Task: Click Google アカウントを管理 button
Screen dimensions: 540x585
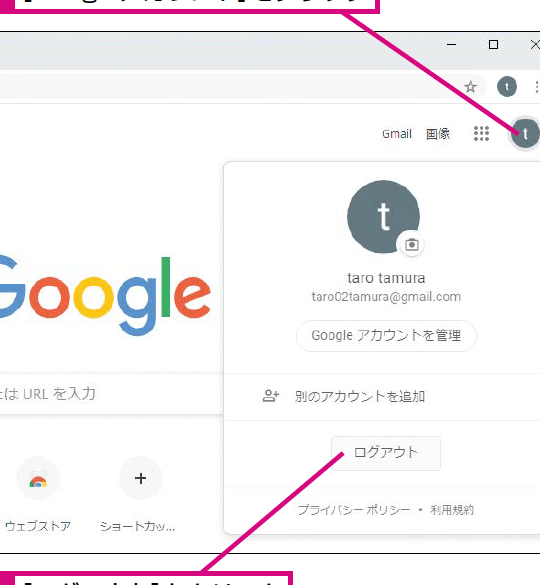Action: click(386, 335)
